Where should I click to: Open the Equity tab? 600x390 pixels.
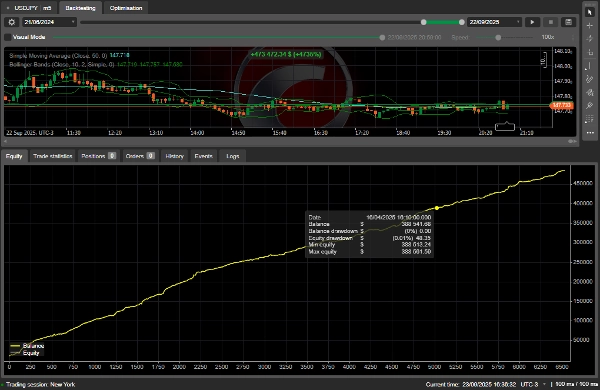[14, 156]
